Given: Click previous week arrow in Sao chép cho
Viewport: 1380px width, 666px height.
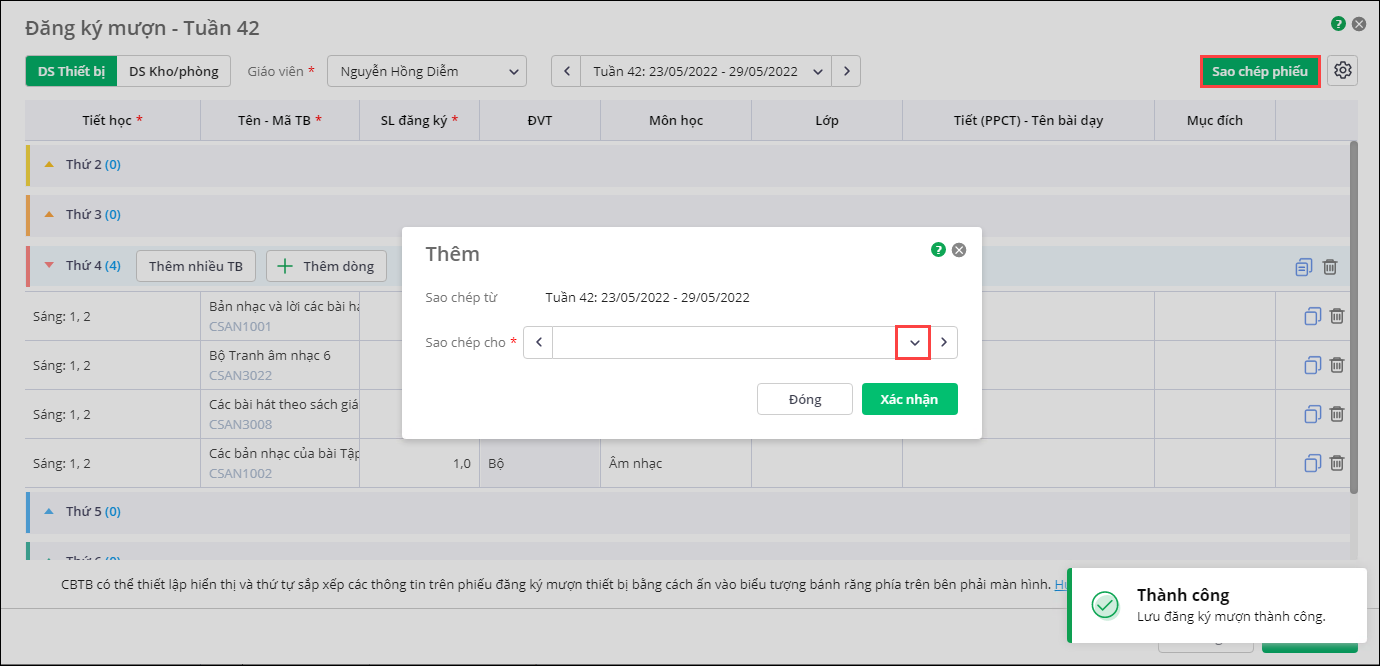Looking at the screenshot, I should point(538,342).
